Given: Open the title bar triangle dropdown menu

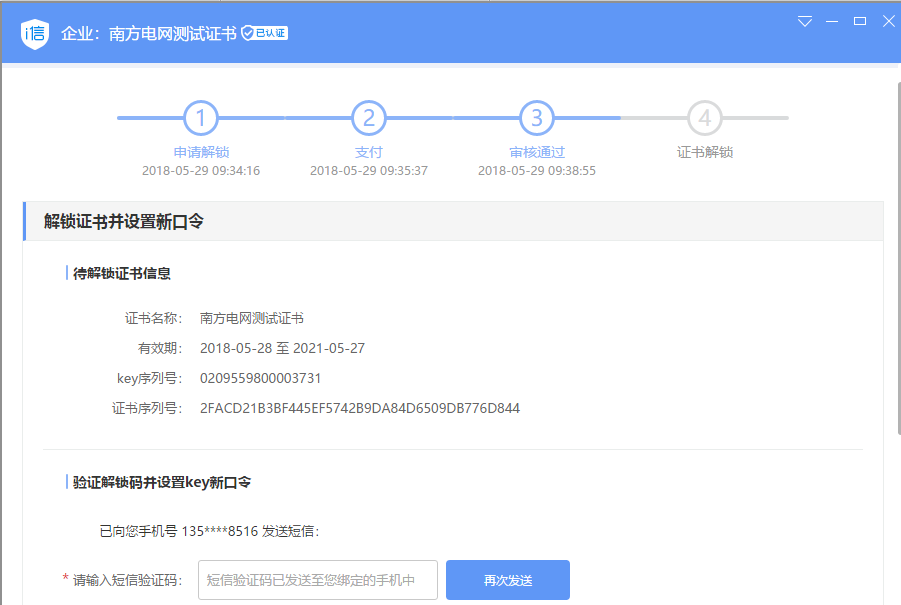Looking at the screenshot, I should click(805, 21).
